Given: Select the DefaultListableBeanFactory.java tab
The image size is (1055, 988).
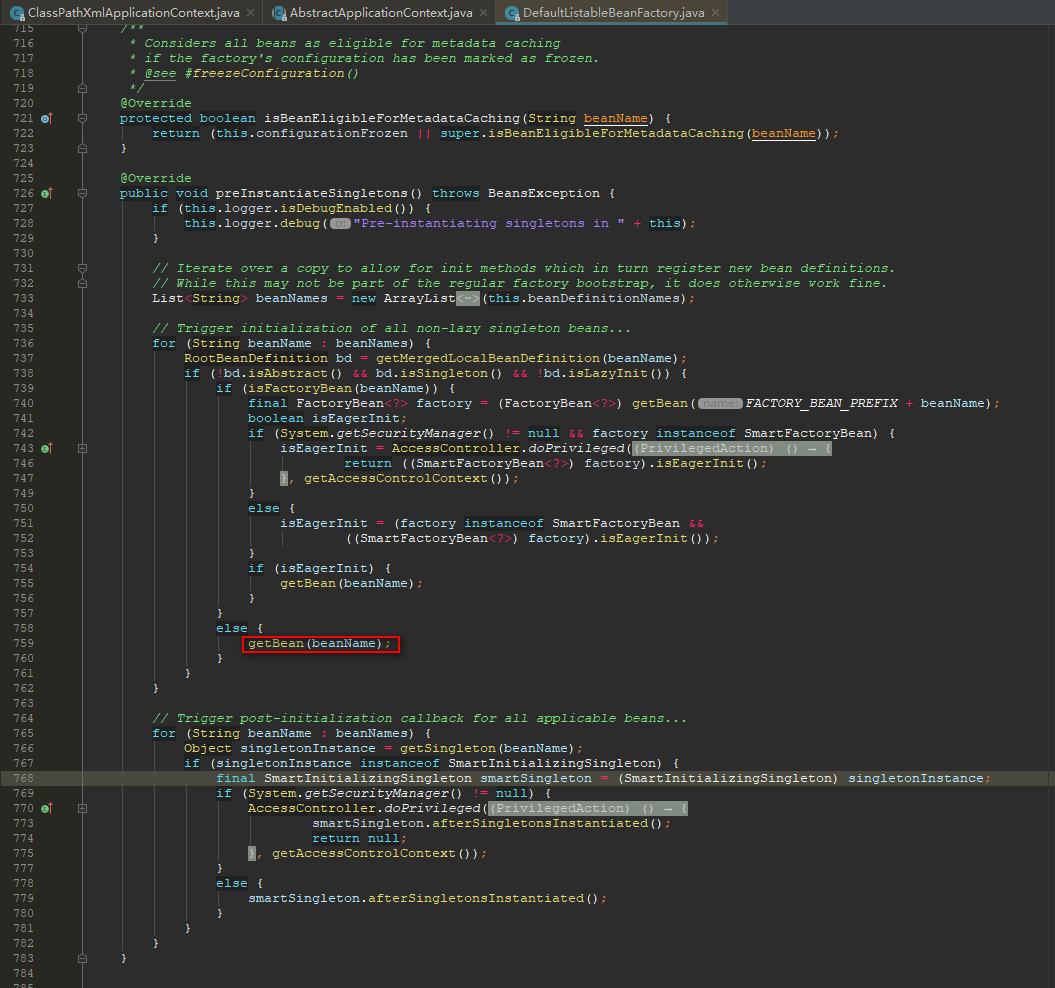Looking at the screenshot, I should click(x=613, y=13).
